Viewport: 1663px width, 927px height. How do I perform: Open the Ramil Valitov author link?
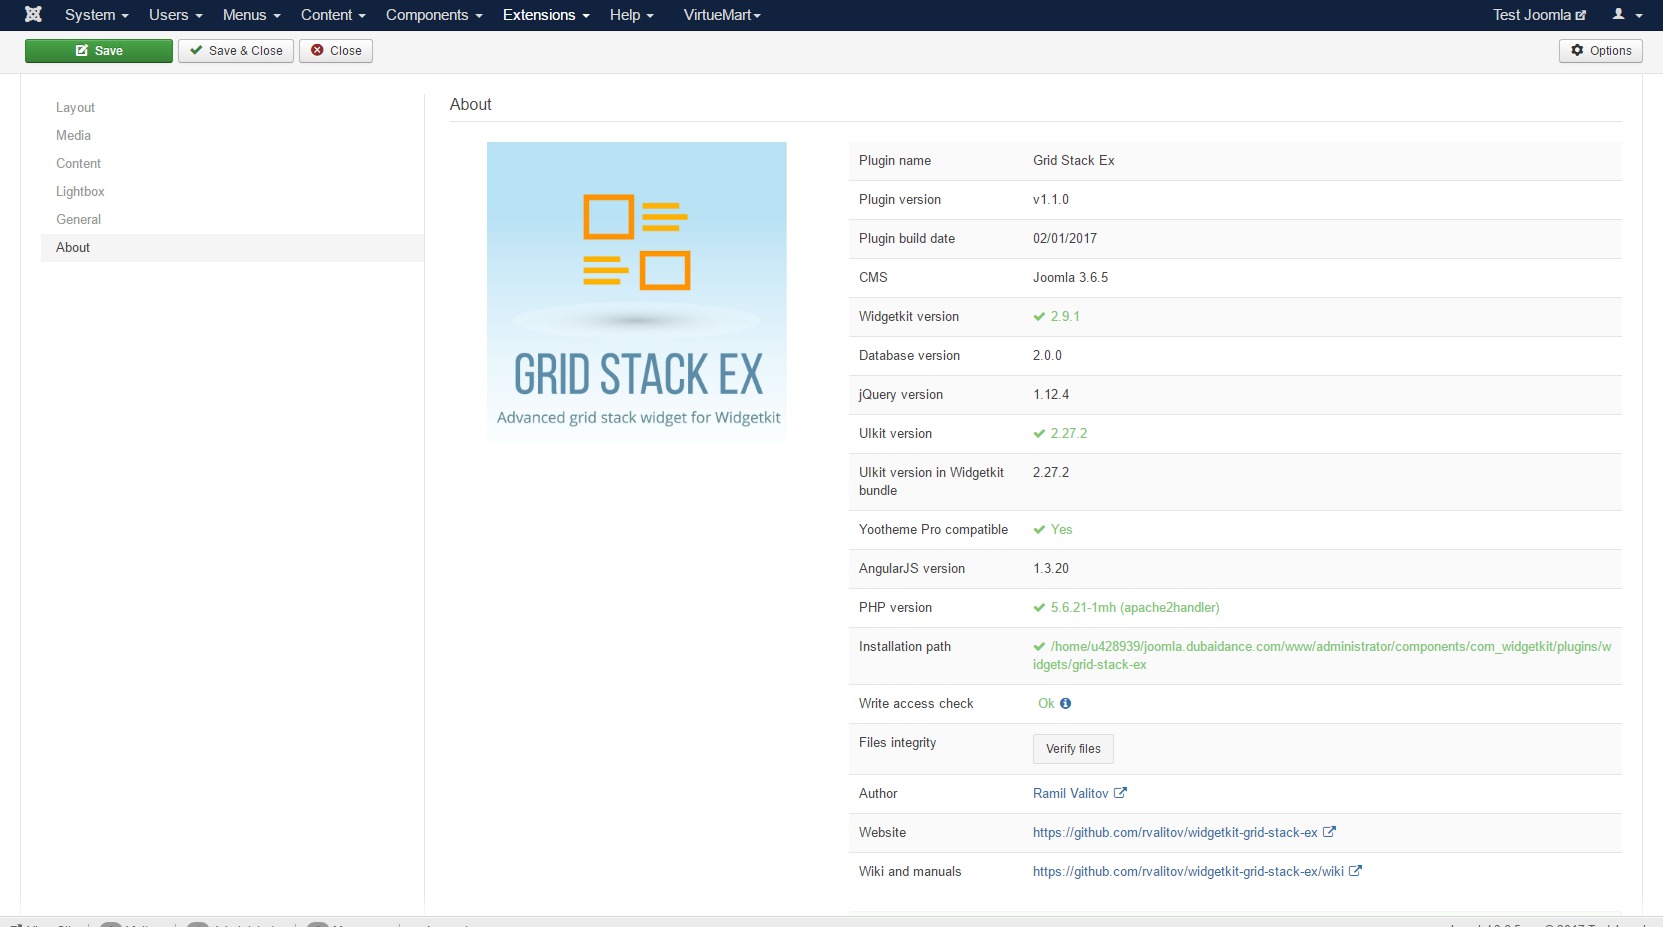[1070, 793]
